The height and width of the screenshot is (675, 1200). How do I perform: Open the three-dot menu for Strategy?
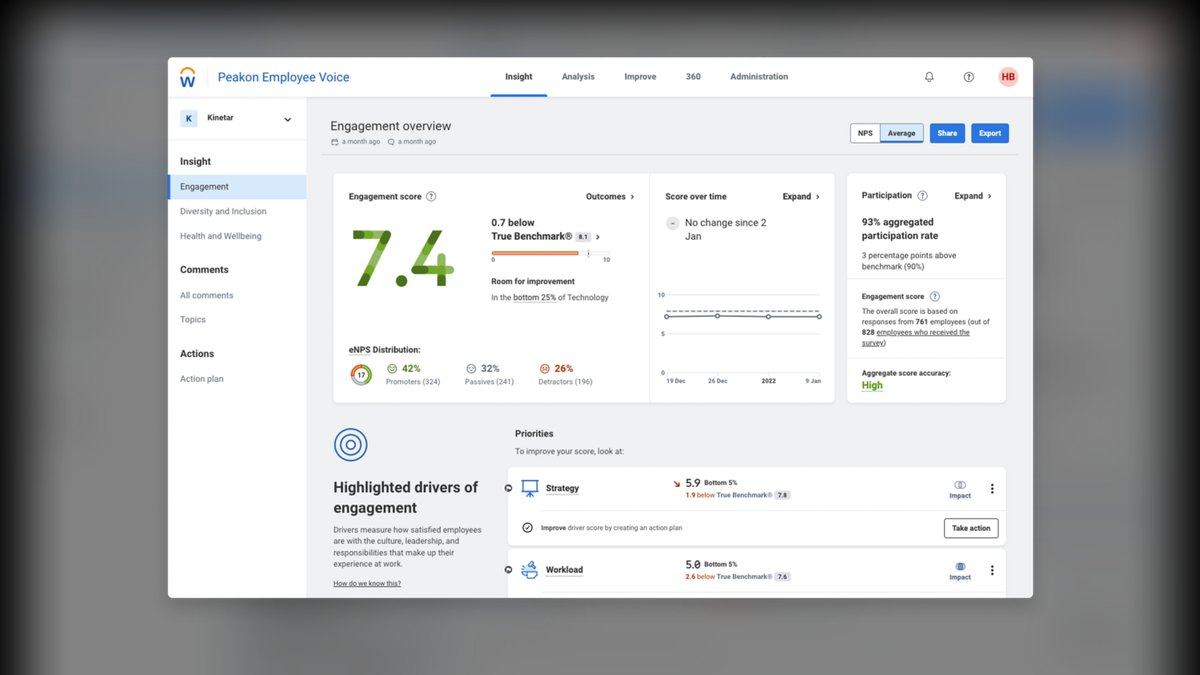pyautogui.click(x=992, y=489)
